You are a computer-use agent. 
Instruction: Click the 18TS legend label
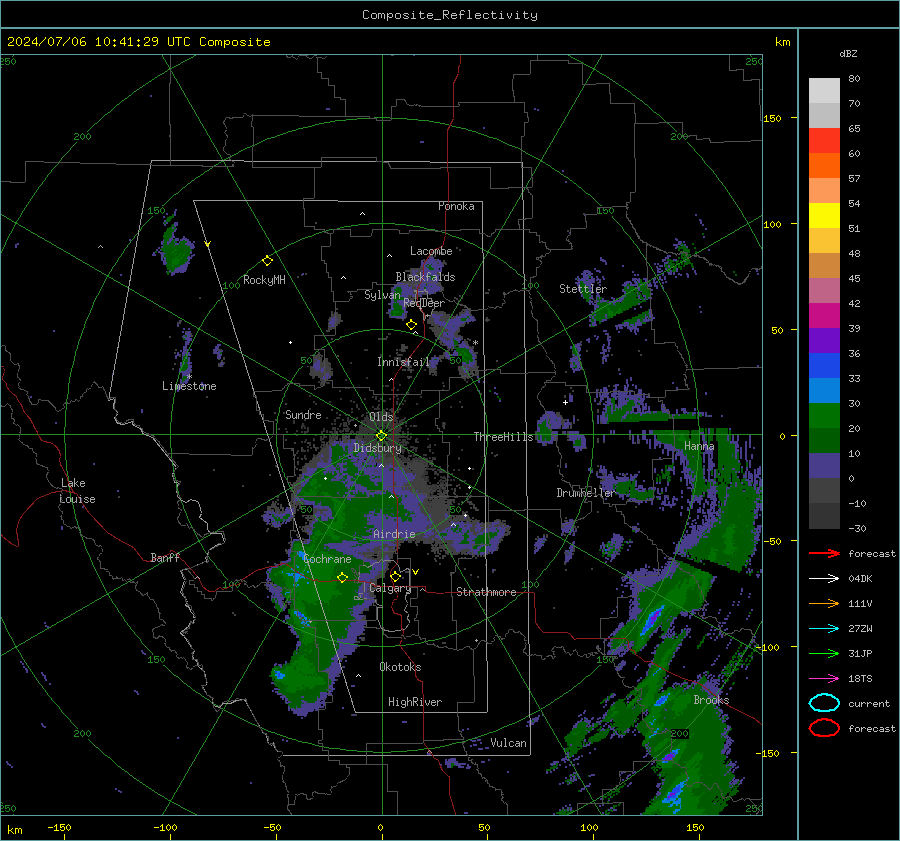pos(860,679)
